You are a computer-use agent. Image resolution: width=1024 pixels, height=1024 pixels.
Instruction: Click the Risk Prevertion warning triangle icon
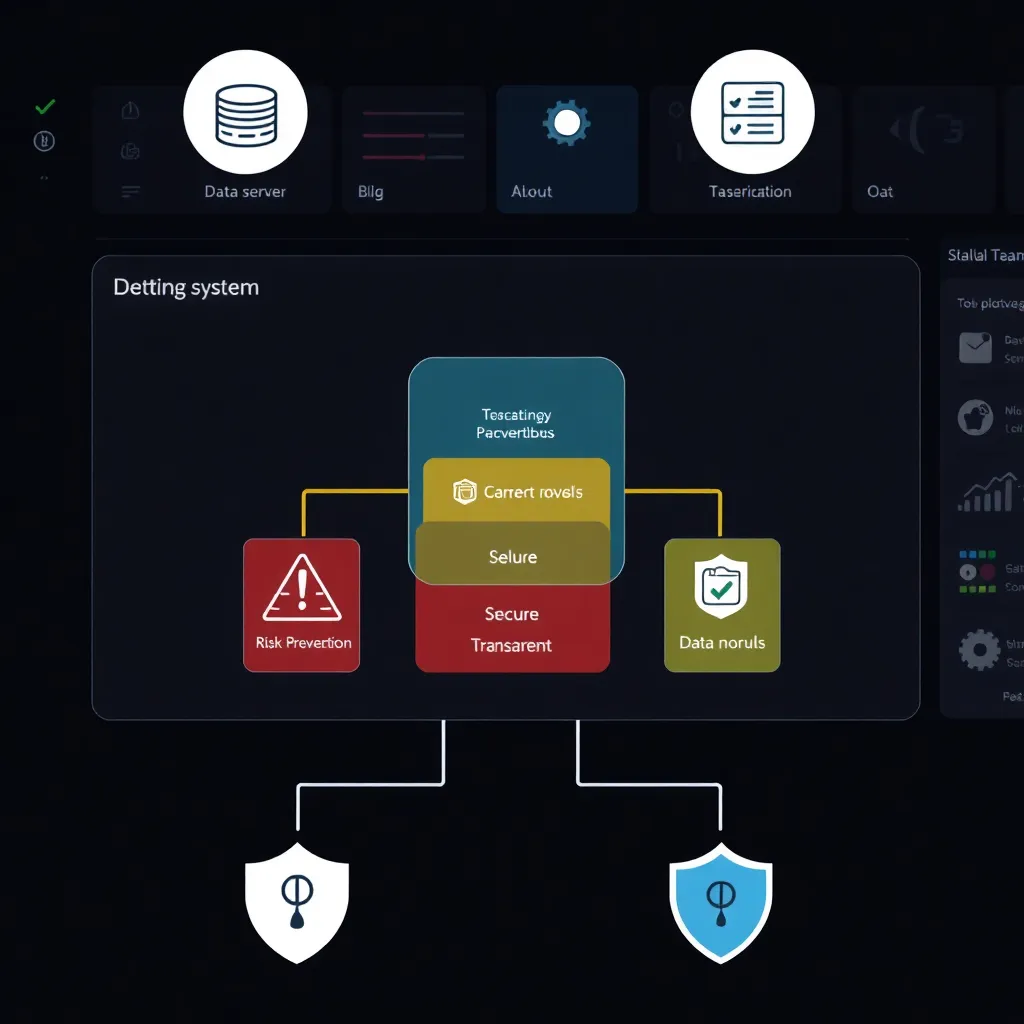pyautogui.click(x=301, y=590)
